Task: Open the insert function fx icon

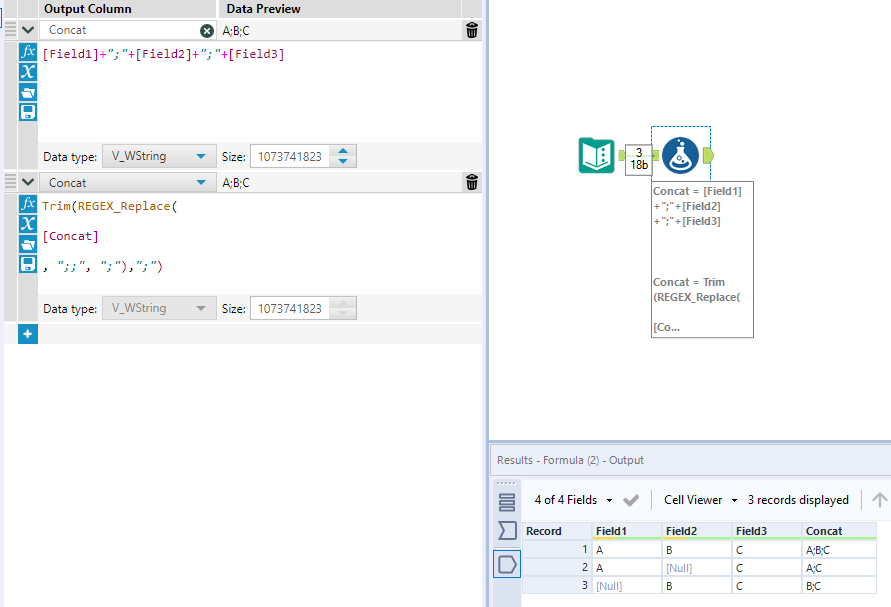Action: coord(27,51)
